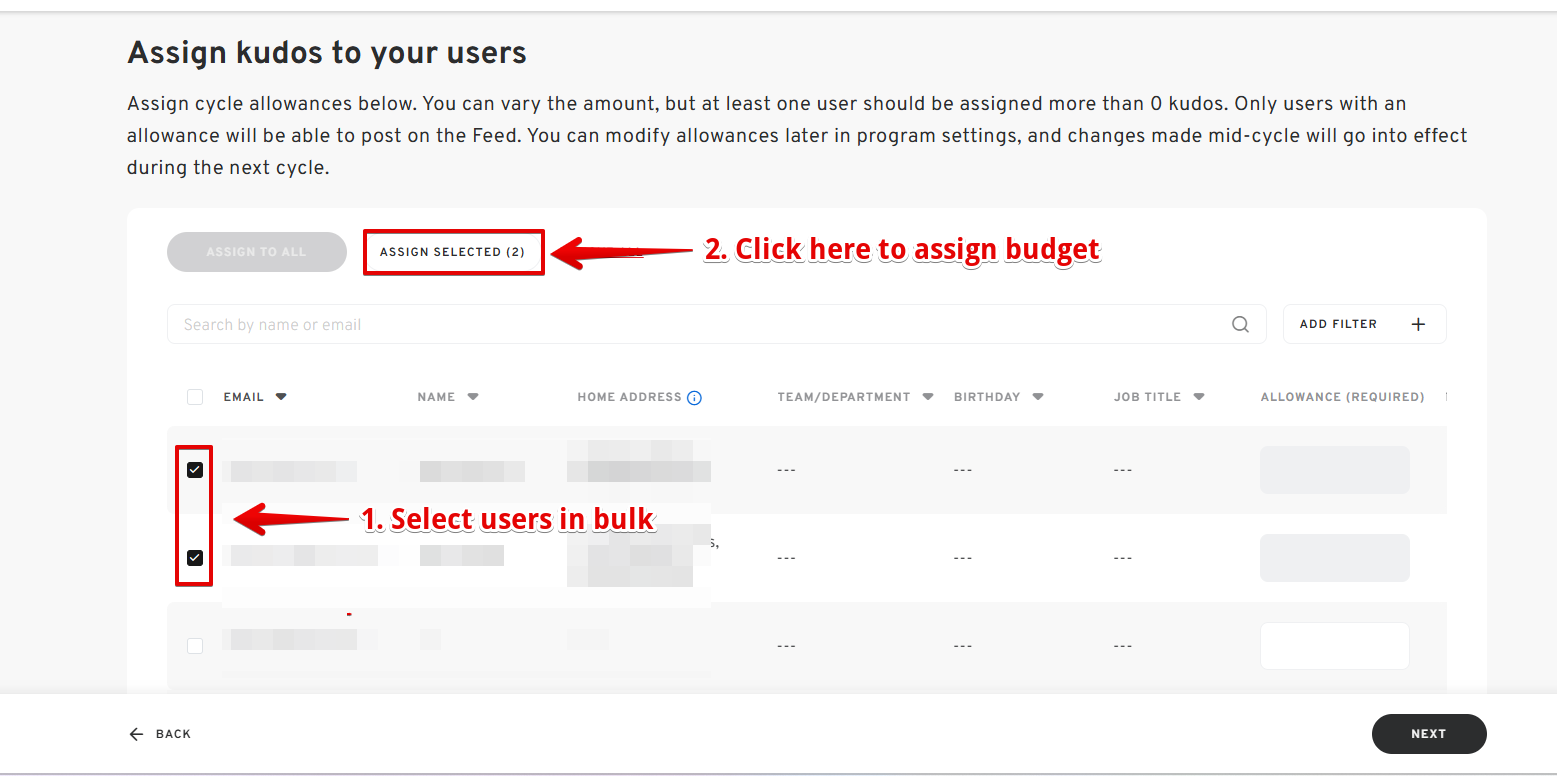Viewport: 1557px width, 776px height.
Task: Open the Job Title column sort arrow
Action: pyautogui.click(x=1198, y=397)
